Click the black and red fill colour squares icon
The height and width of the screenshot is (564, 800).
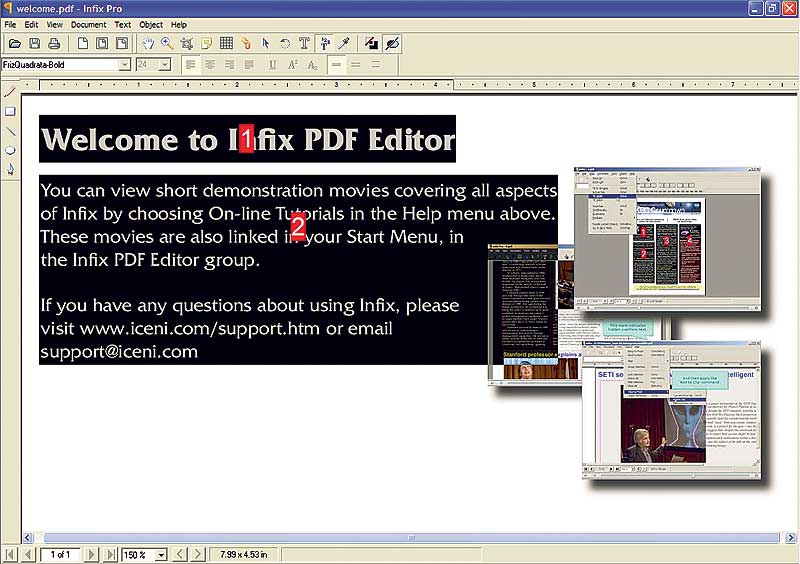pyautogui.click(x=371, y=44)
